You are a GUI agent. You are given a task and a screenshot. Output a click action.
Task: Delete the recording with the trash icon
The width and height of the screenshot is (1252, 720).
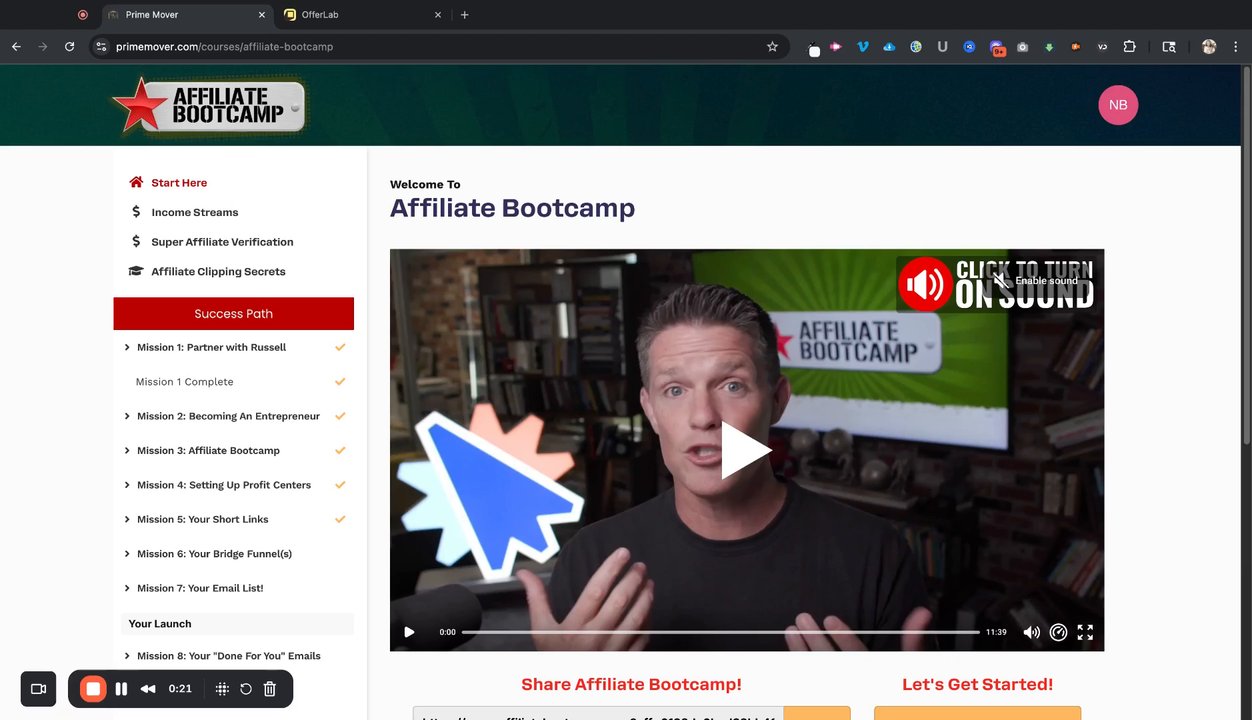(x=270, y=689)
